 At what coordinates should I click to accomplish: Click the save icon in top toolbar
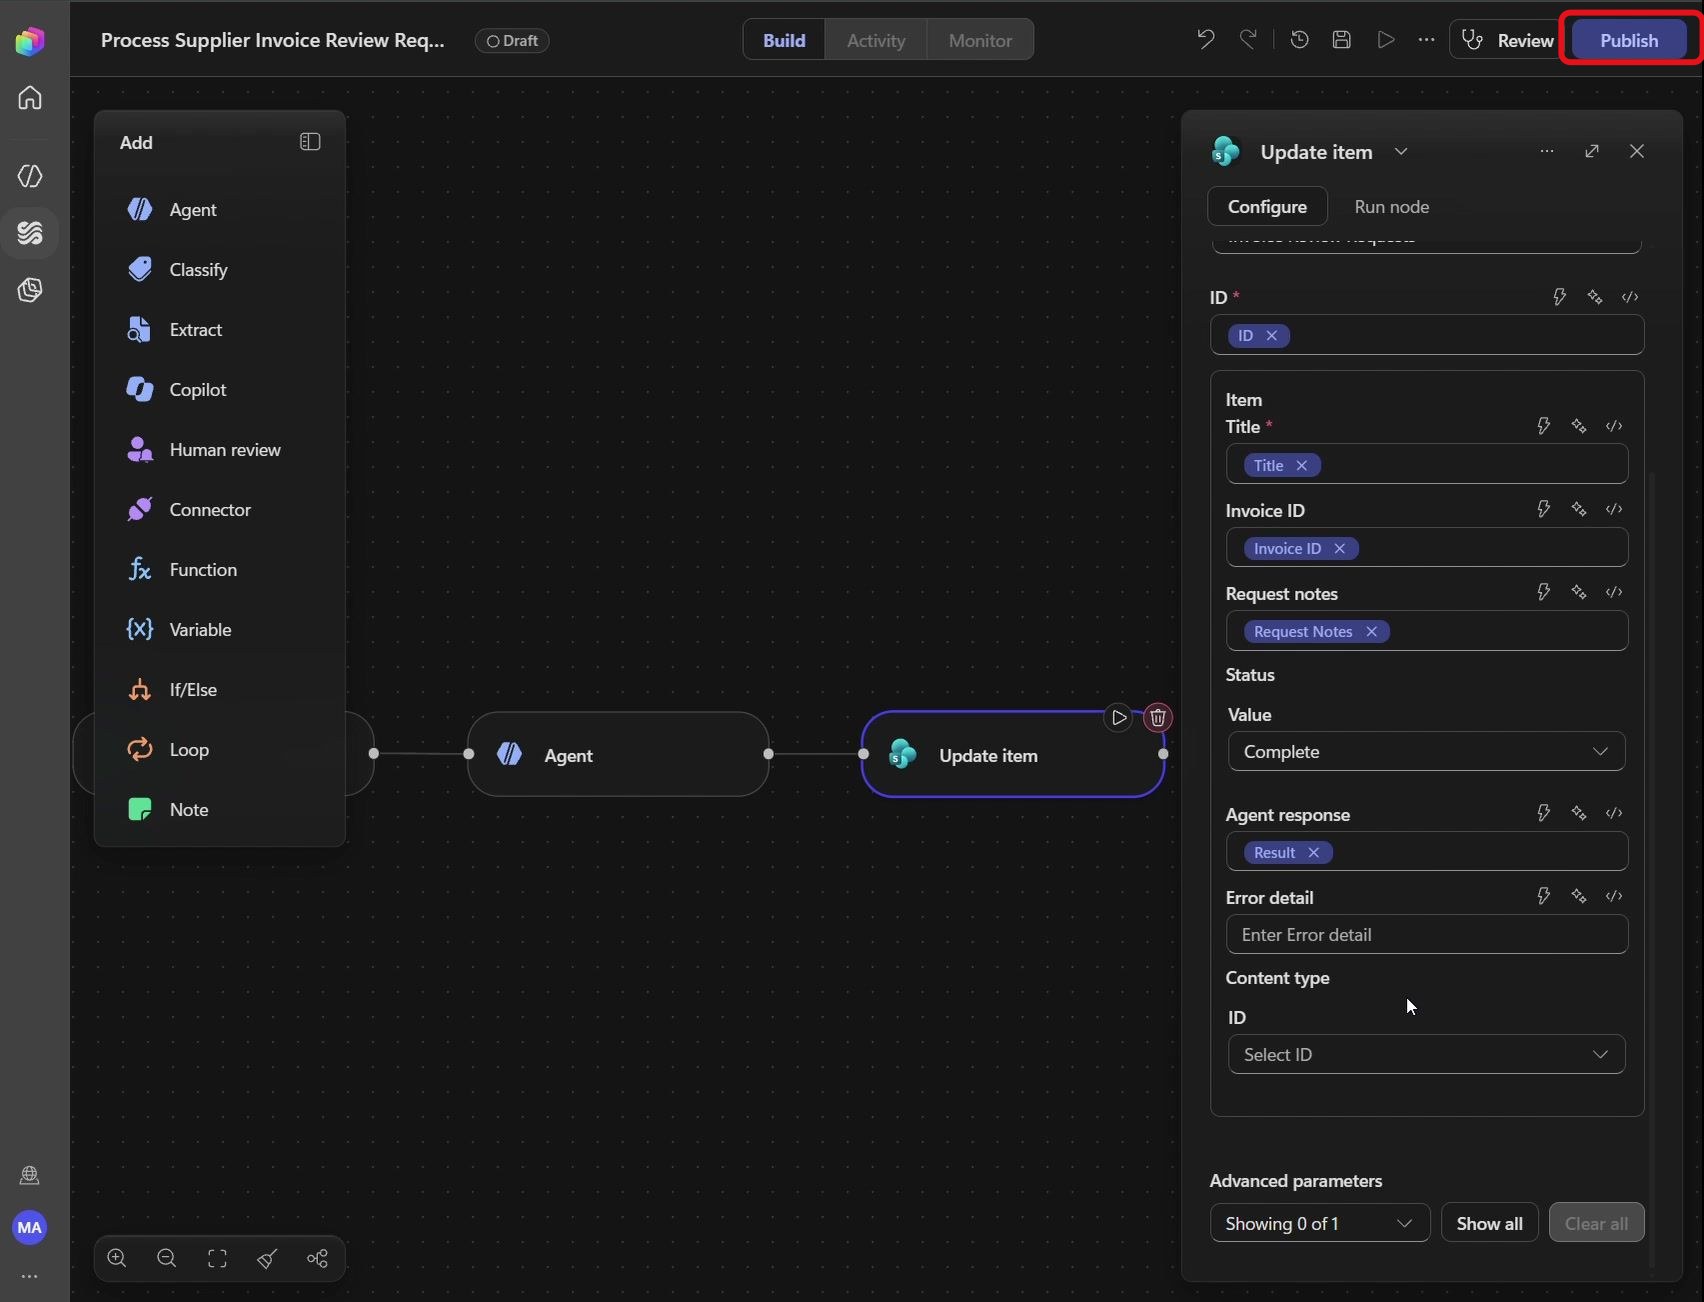[1342, 40]
